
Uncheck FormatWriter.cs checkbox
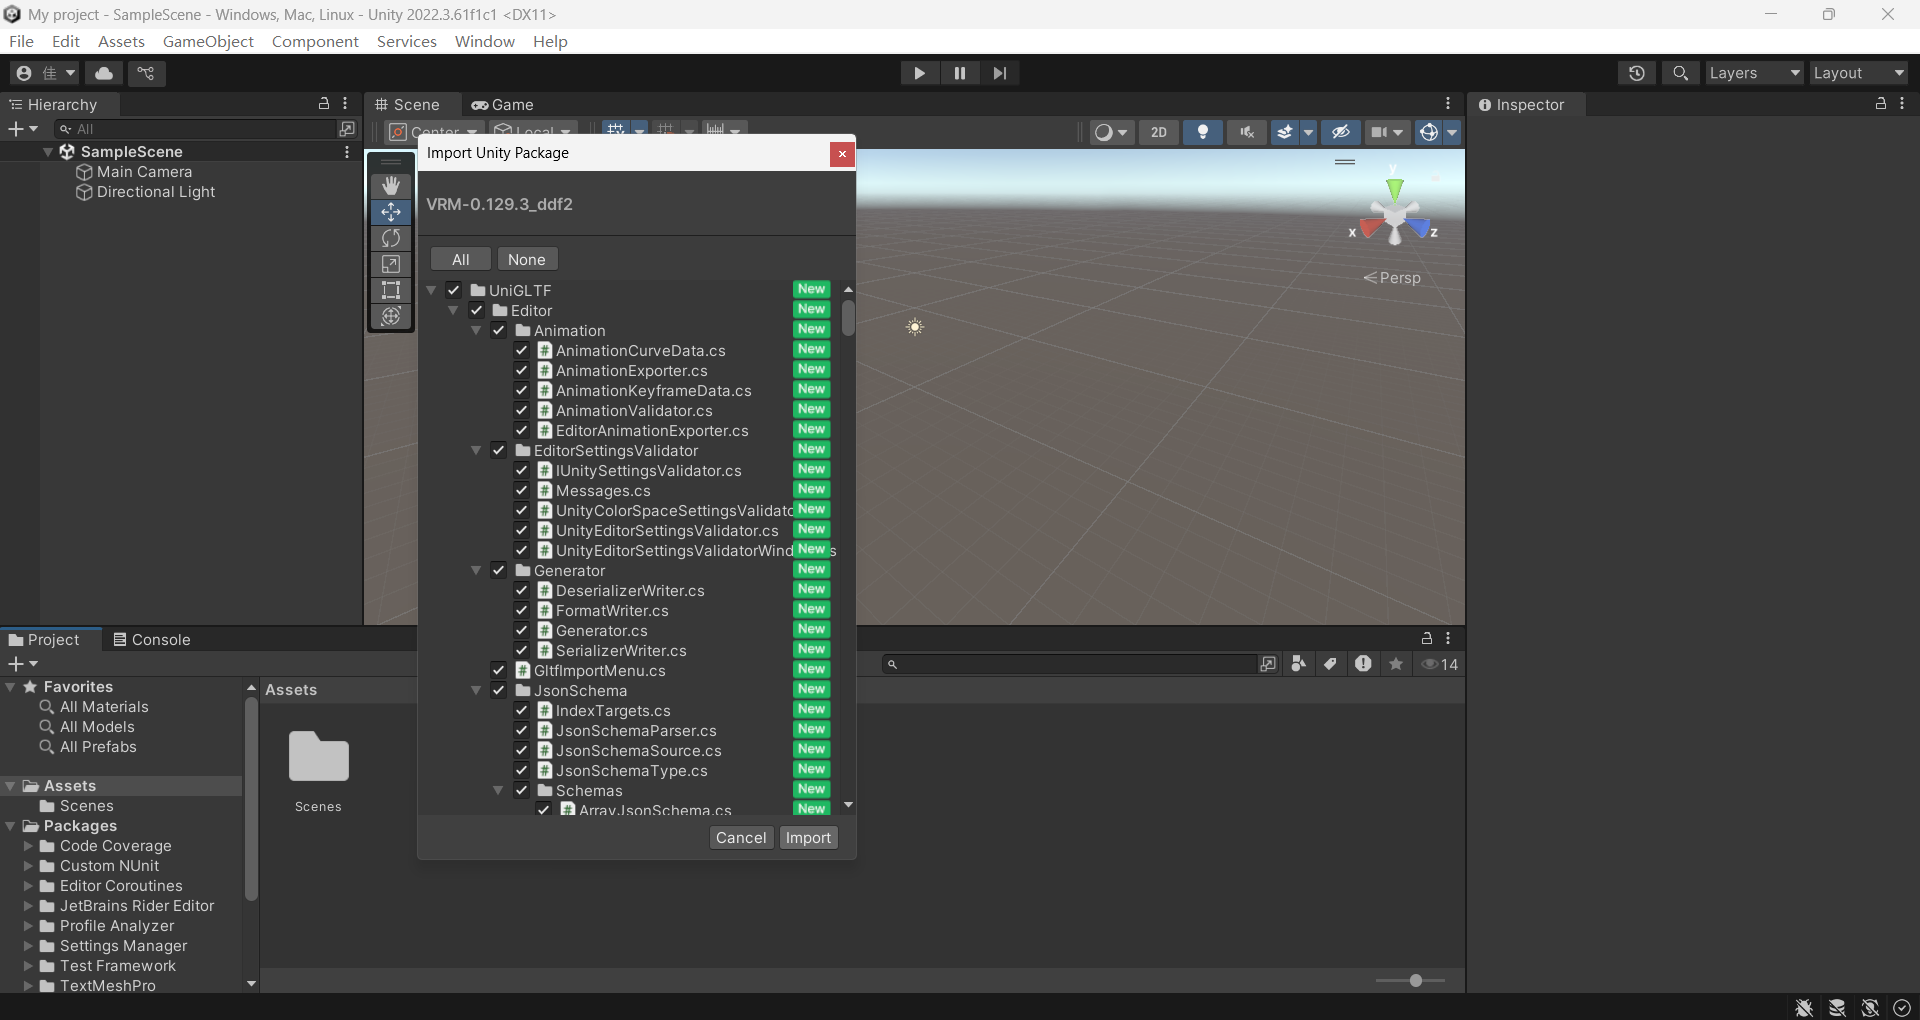[x=521, y=610]
